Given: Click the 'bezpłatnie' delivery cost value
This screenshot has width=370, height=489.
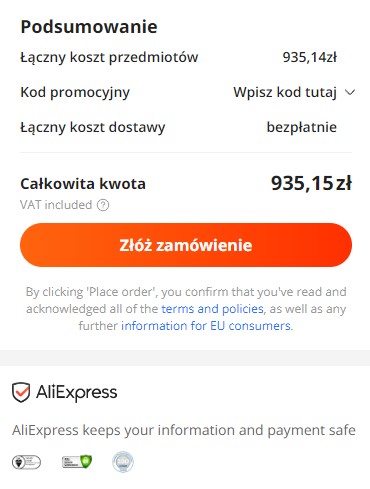Looking at the screenshot, I should click(302, 127).
